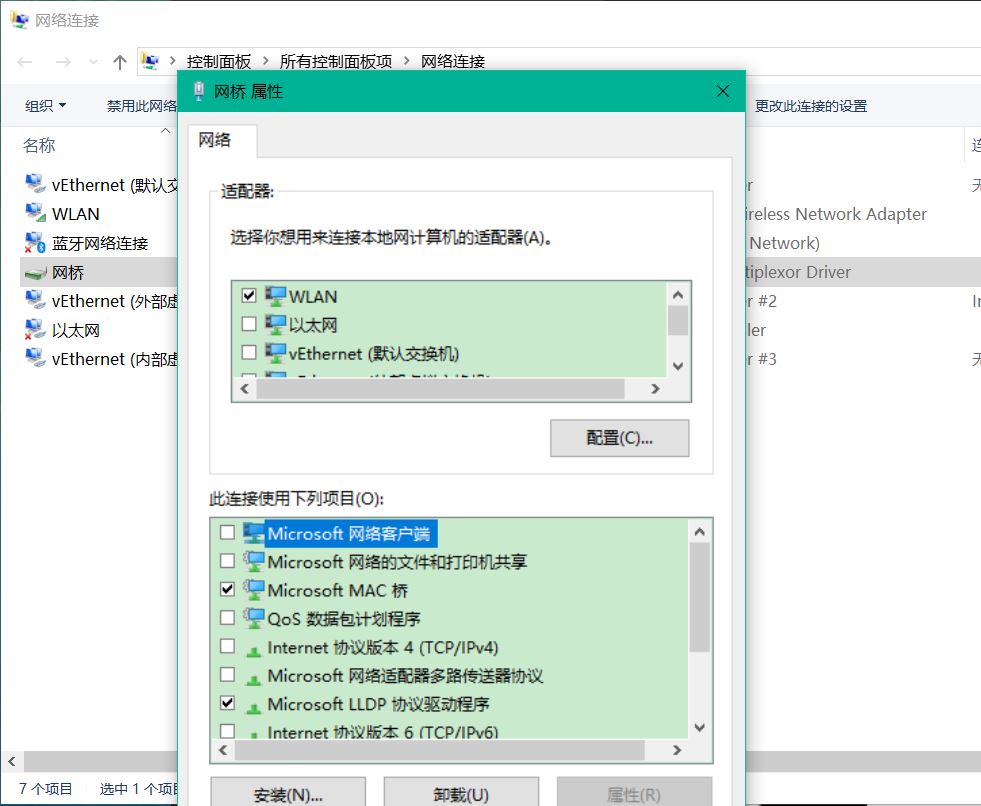Screen dimensions: 981x806
Task: Enable Internet 协议版本 4 (TCP/IPv4) checkbox
Action: pos(227,646)
